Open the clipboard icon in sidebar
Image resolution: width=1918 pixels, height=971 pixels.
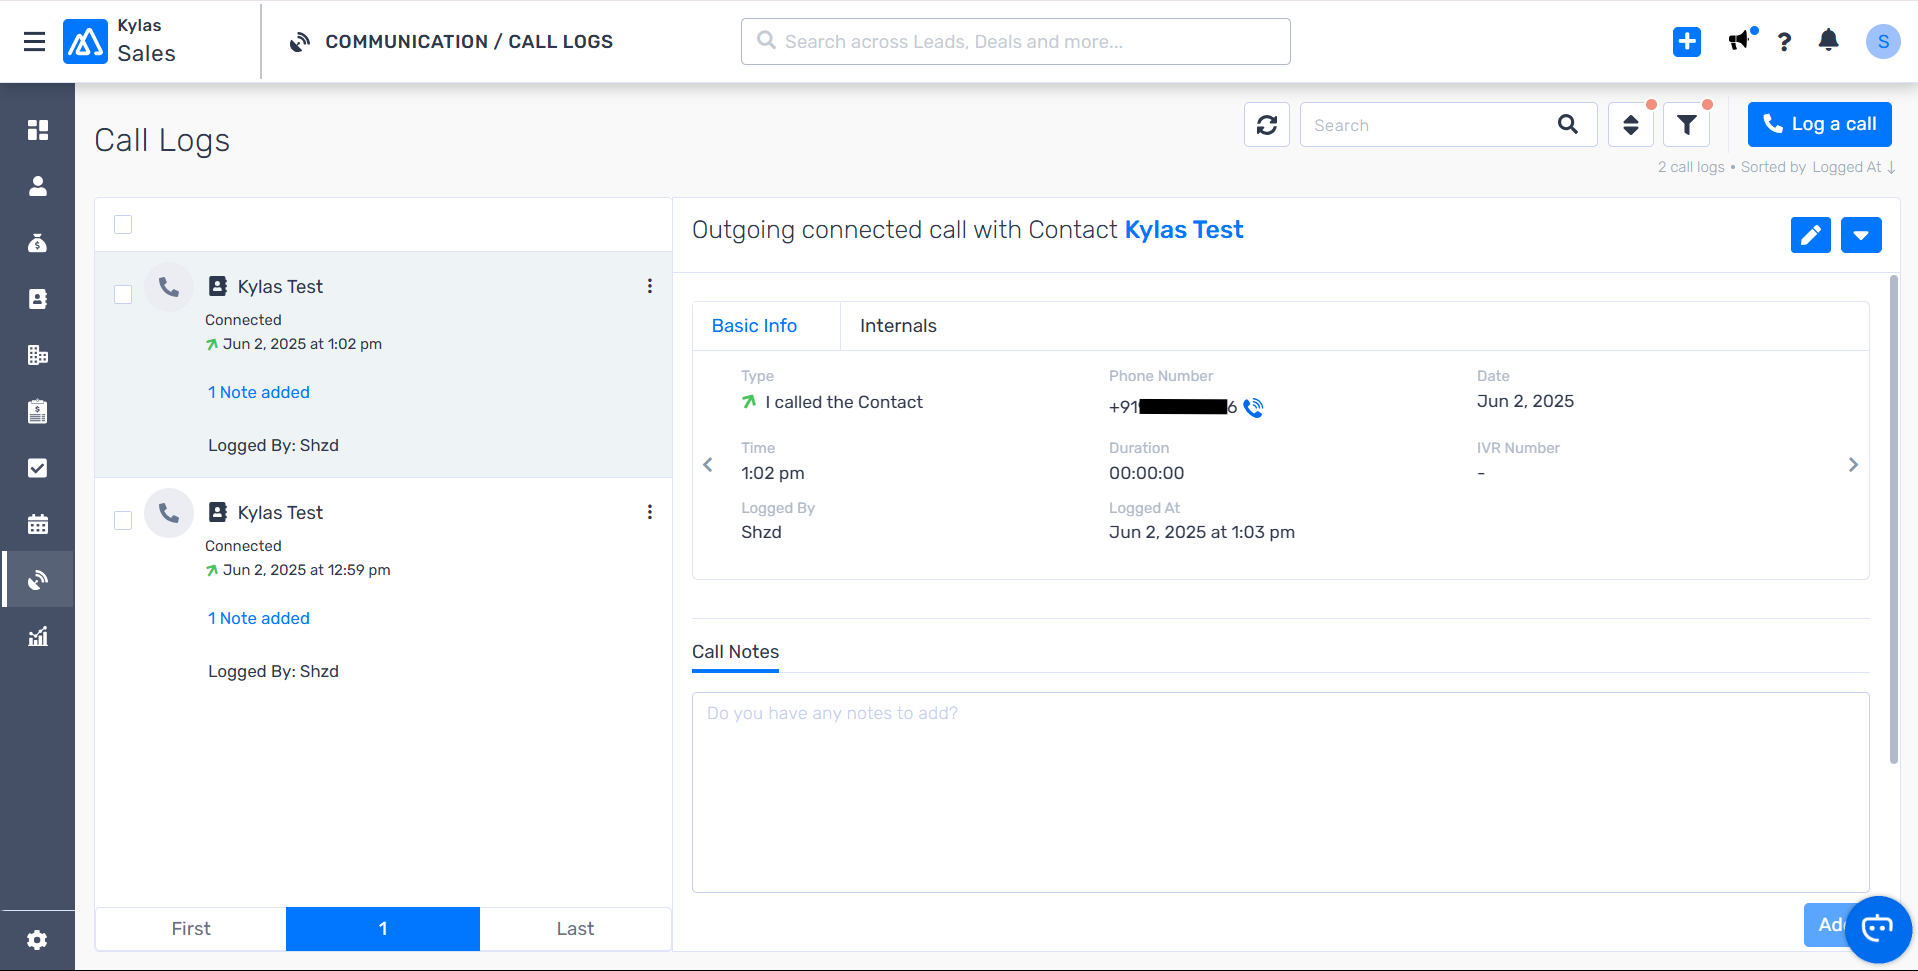click(x=38, y=412)
